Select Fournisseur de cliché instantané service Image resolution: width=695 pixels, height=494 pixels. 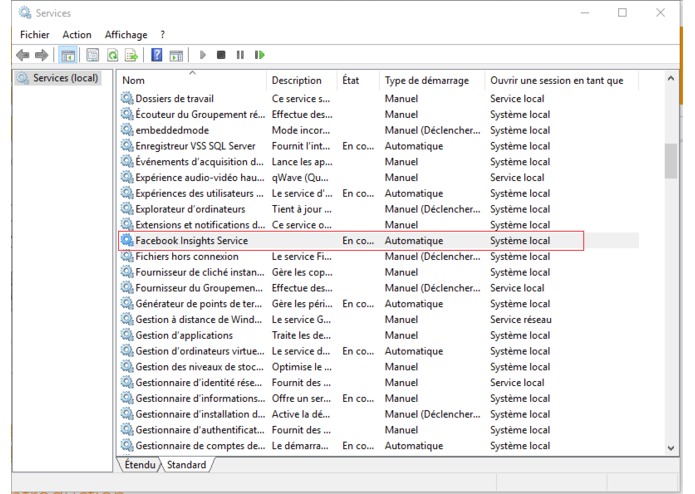(199, 272)
